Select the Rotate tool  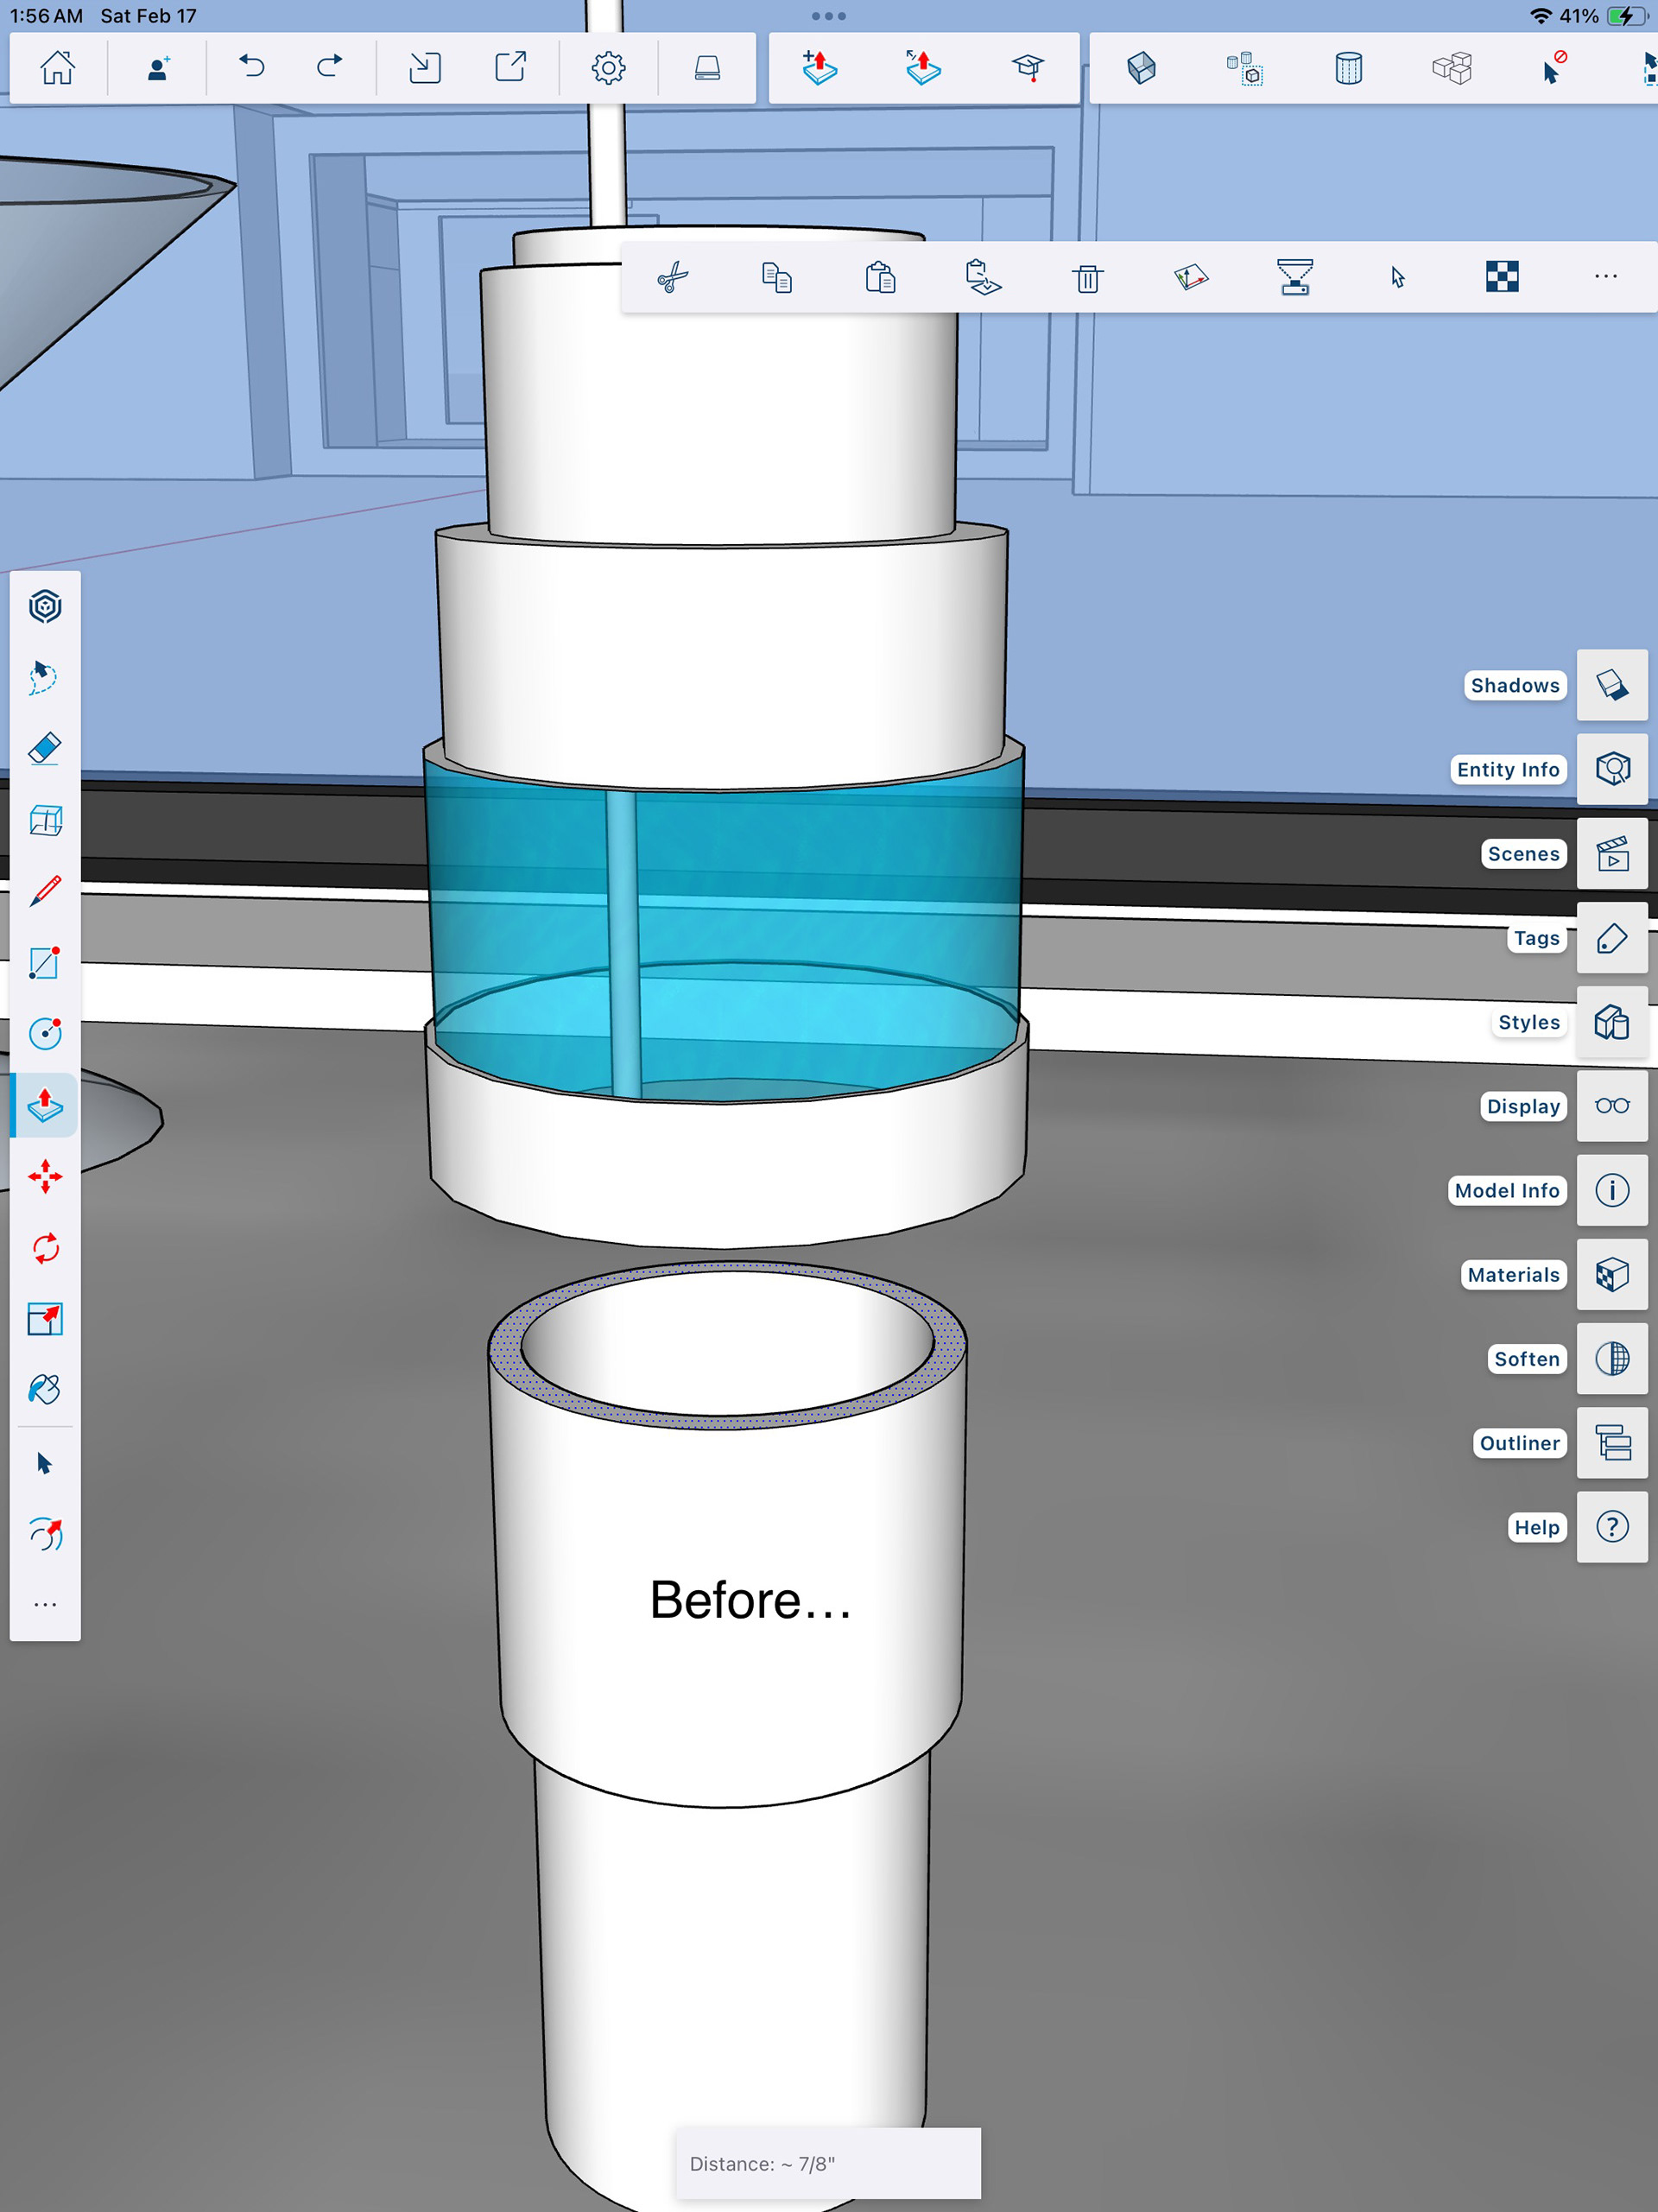45,1248
